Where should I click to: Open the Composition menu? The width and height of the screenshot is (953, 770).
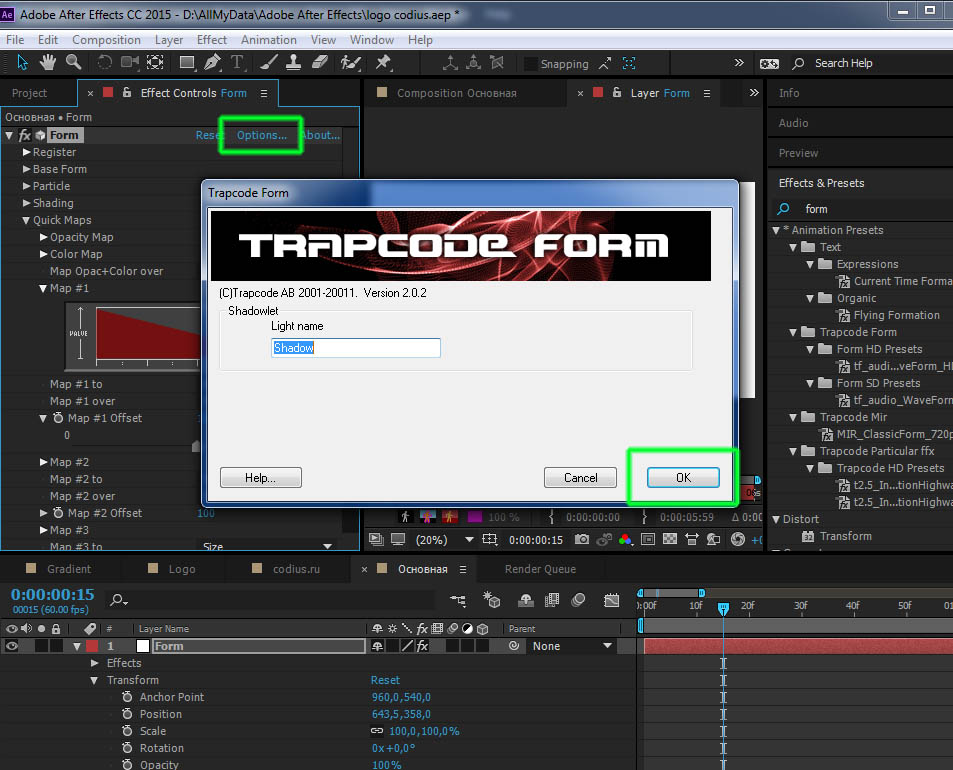pos(106,40)
